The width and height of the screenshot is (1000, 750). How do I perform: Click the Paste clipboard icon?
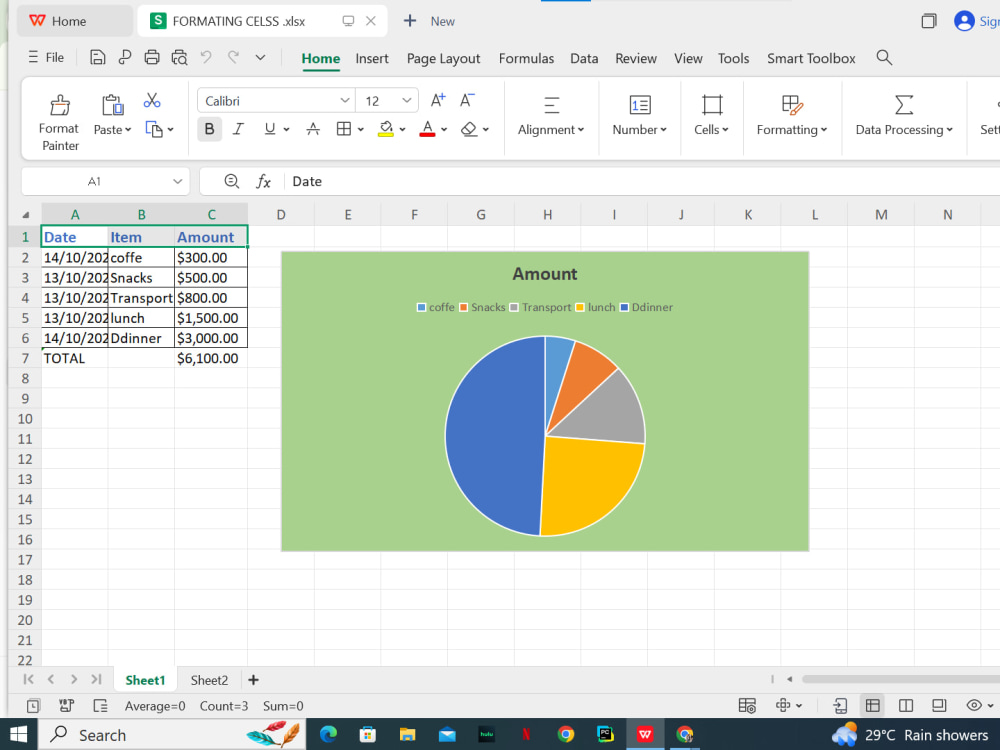(112, 105)
